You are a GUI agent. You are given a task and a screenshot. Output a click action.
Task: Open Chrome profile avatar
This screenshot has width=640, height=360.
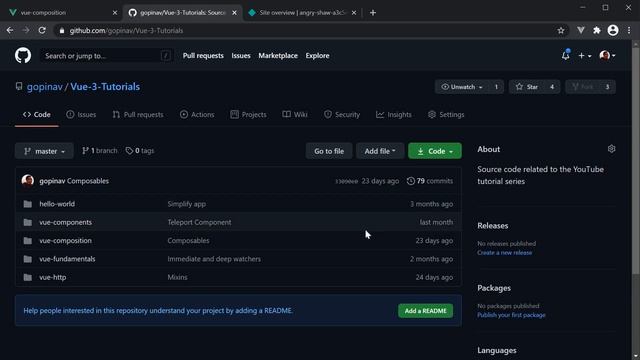pyautogui.click(x=613, y=31)
